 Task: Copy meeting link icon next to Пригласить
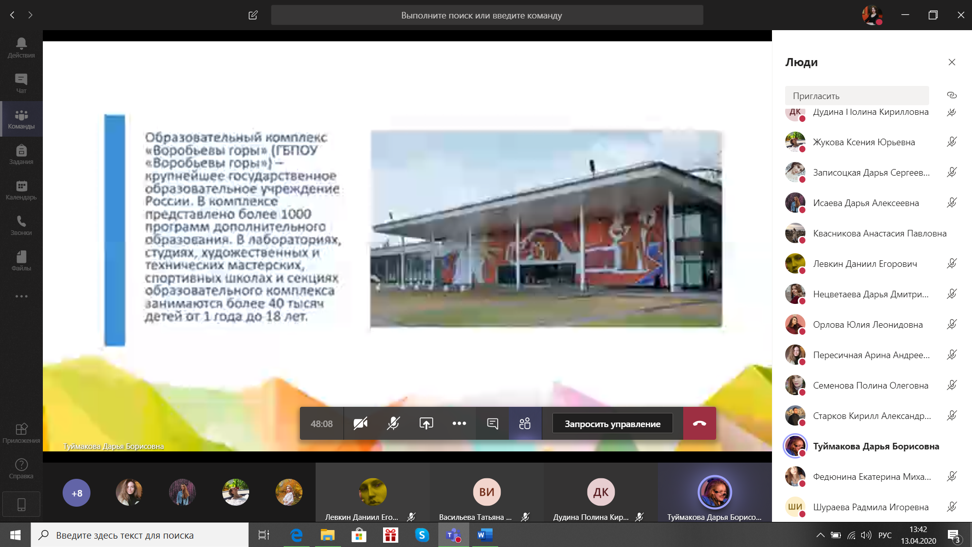tap(951, 96)
